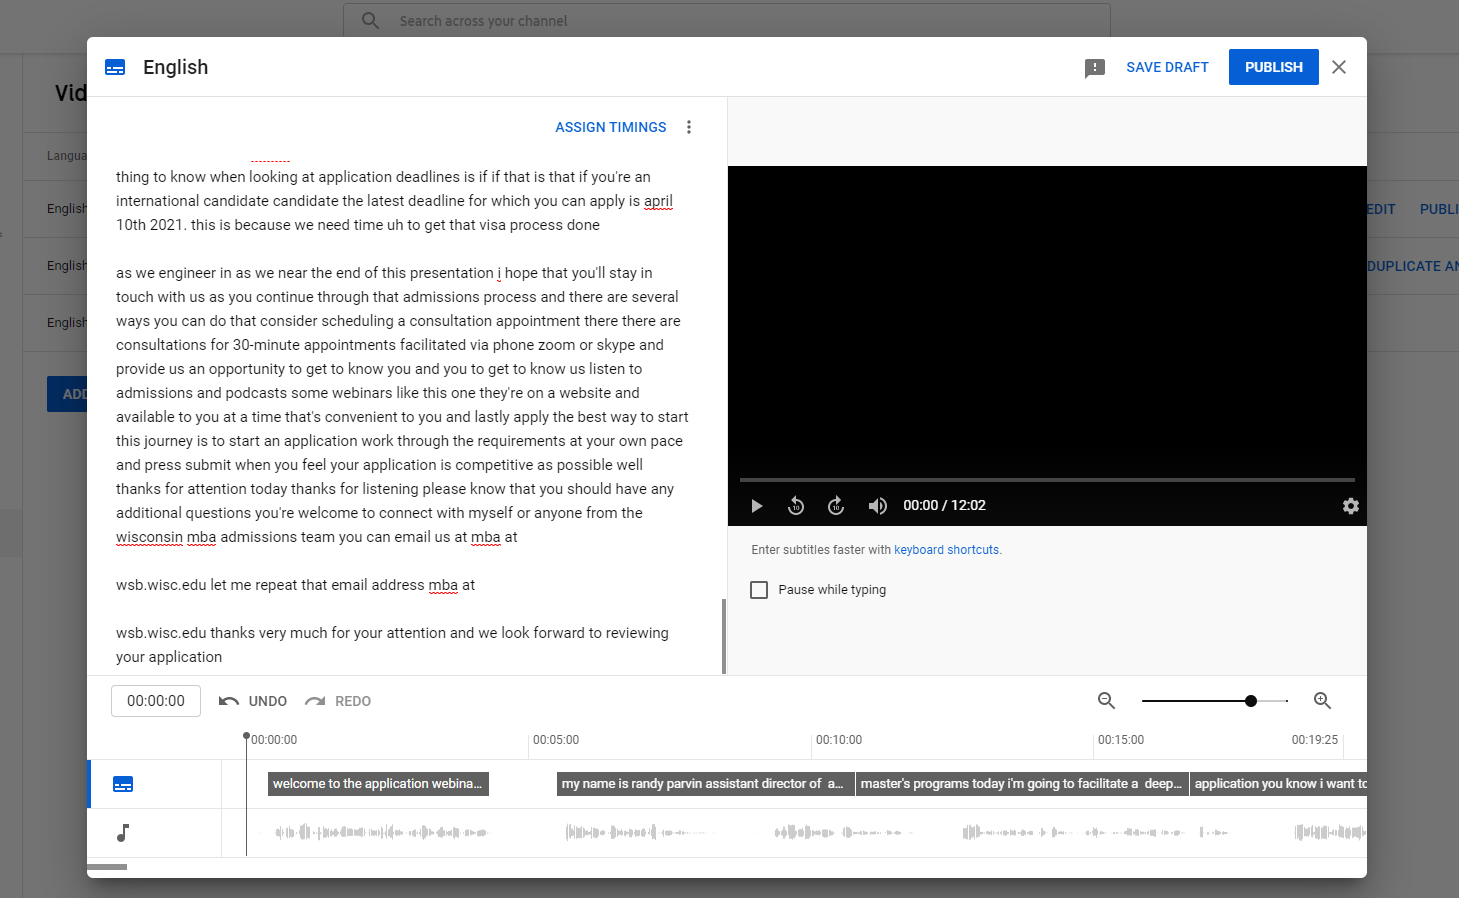Select the music note audio track icon
Viewport: 1459px width, 898px height.
(x=123, y=833)
